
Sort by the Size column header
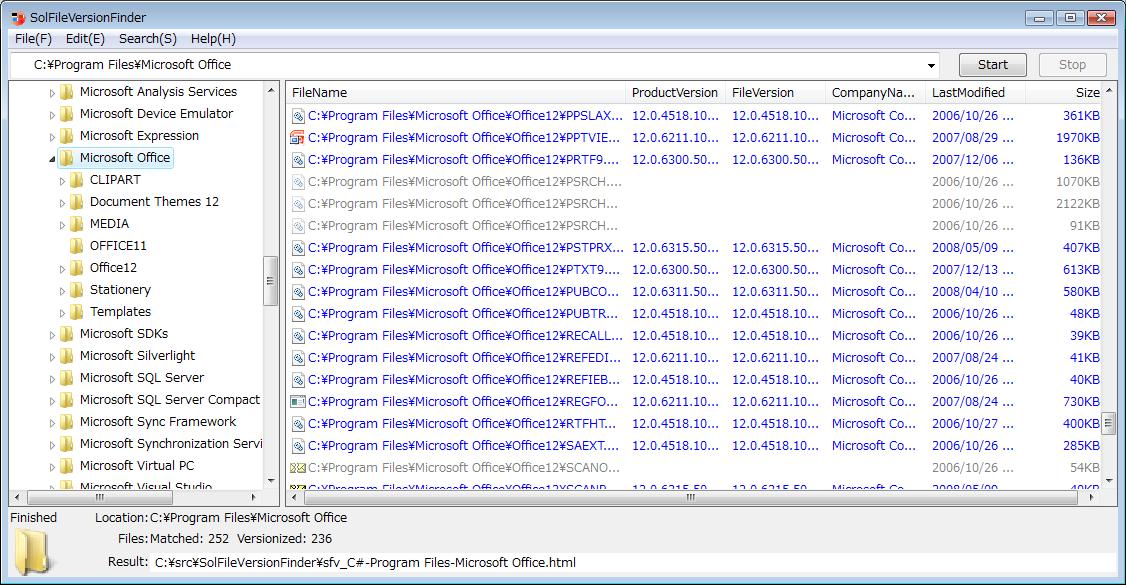(x=1064, y=93)
